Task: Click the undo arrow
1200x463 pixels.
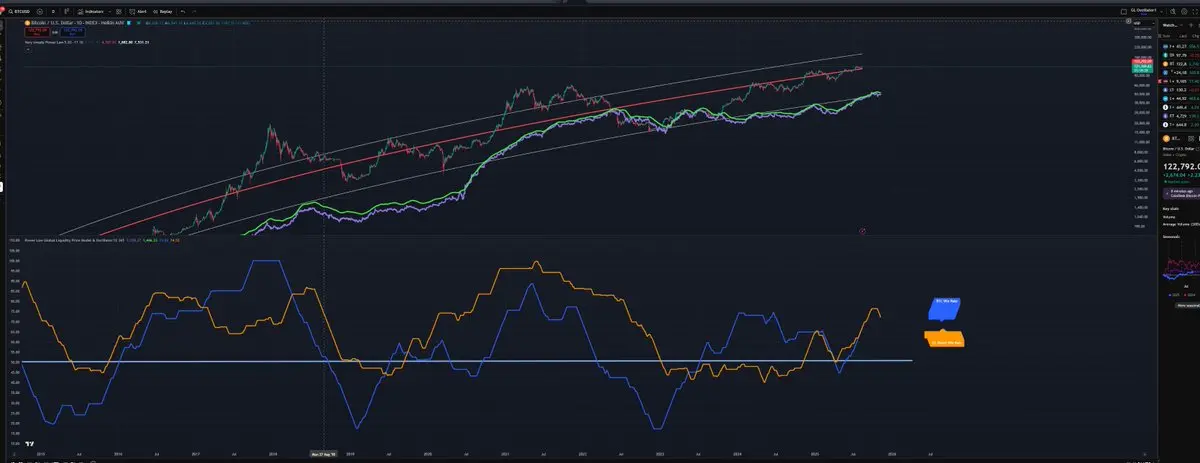Action: (183, 11)
